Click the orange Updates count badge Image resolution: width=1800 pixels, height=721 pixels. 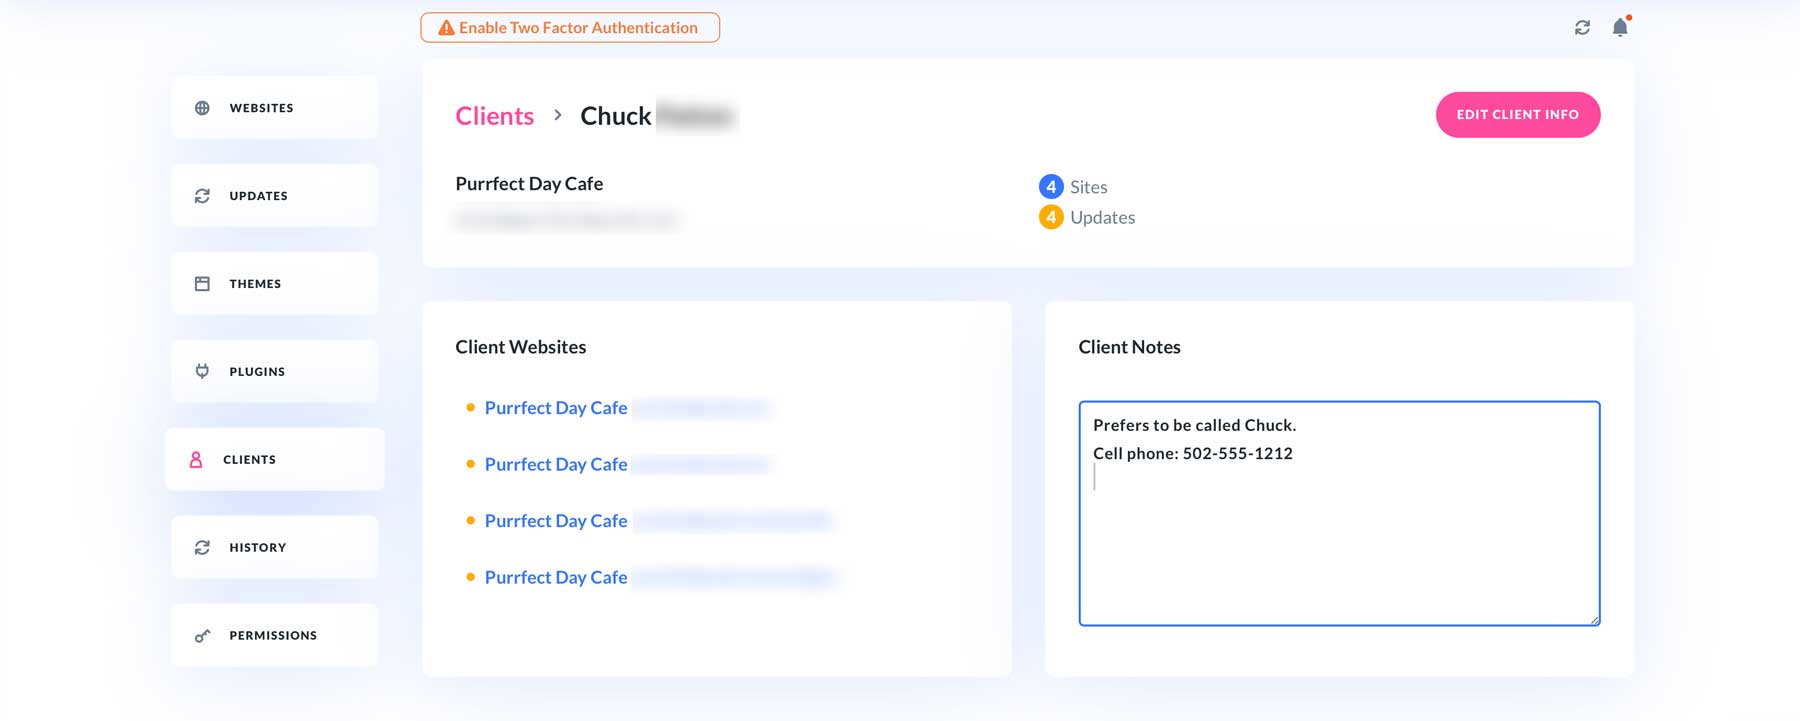coord(1050,217)
